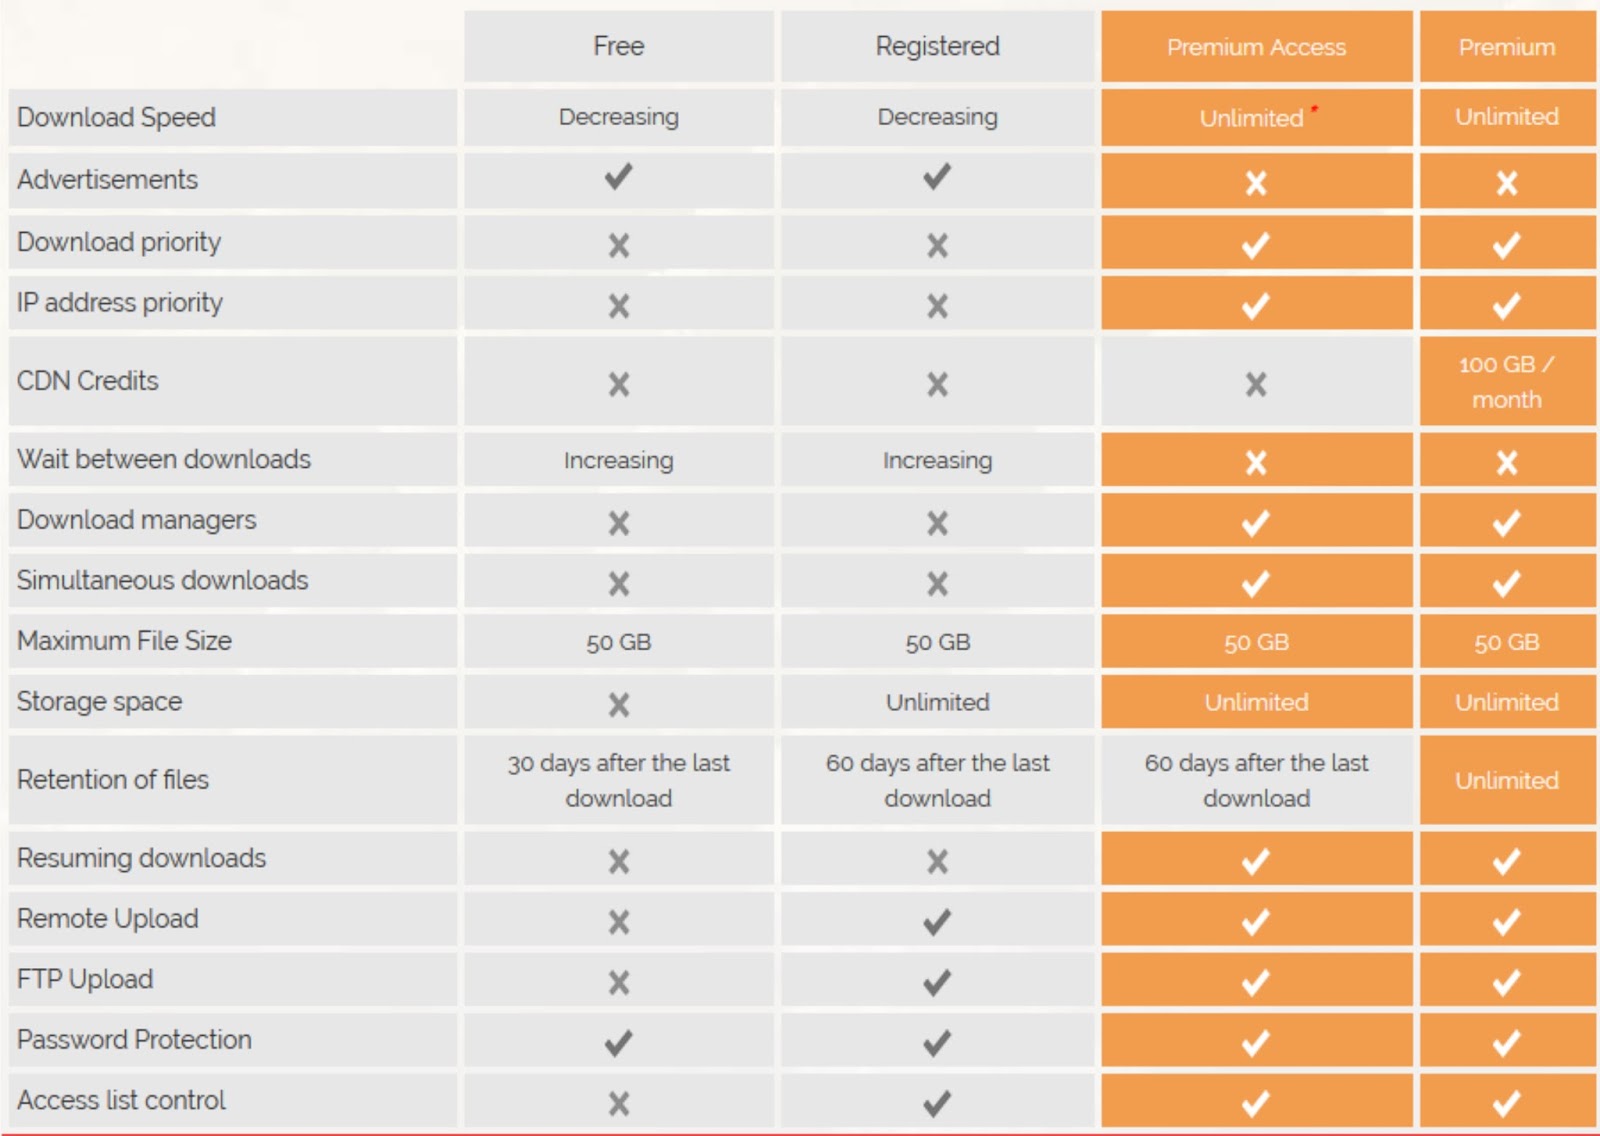This screenshot has width=1600, height=1136.
Task: Click the Simultaneous downloads checkmark under Premium
Action: (x=1506, y=583)
